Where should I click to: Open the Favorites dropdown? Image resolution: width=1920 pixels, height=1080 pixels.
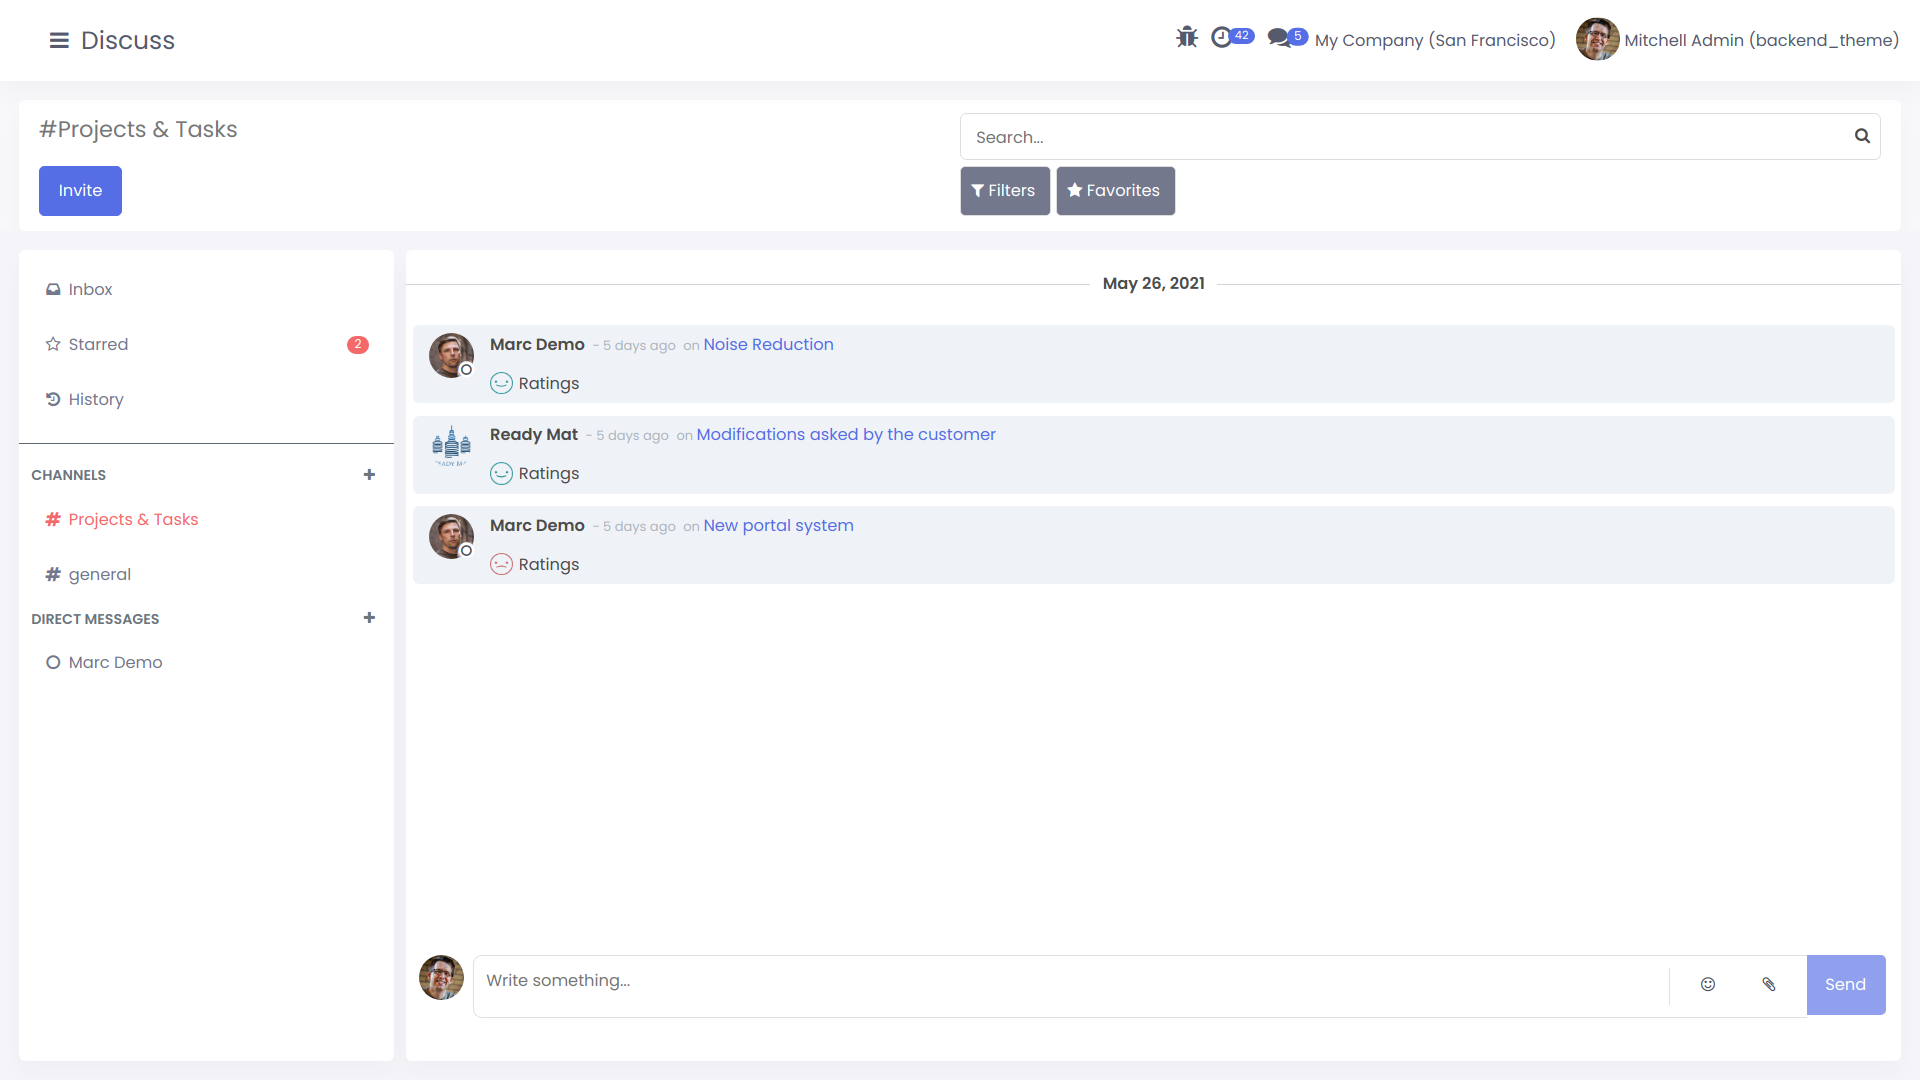pyautogui.click(x=1115, y=191)
